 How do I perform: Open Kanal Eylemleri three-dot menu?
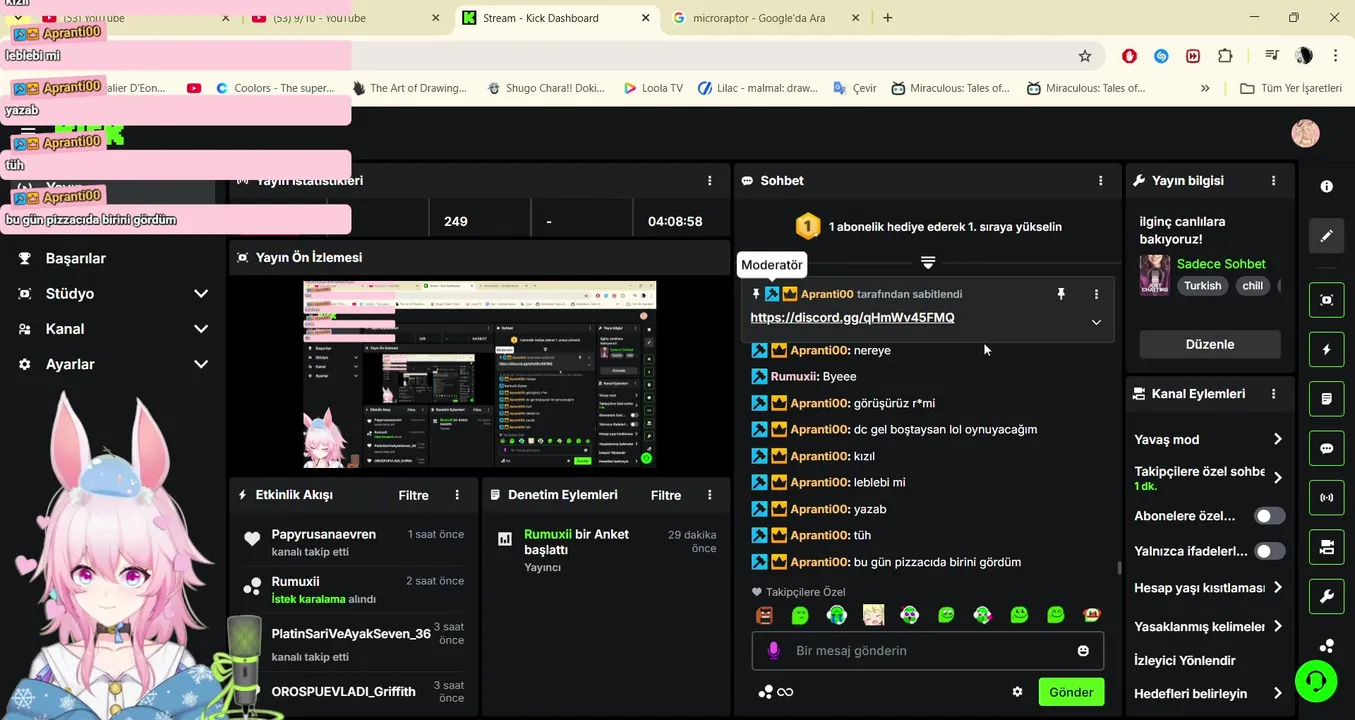point(1273,394)
